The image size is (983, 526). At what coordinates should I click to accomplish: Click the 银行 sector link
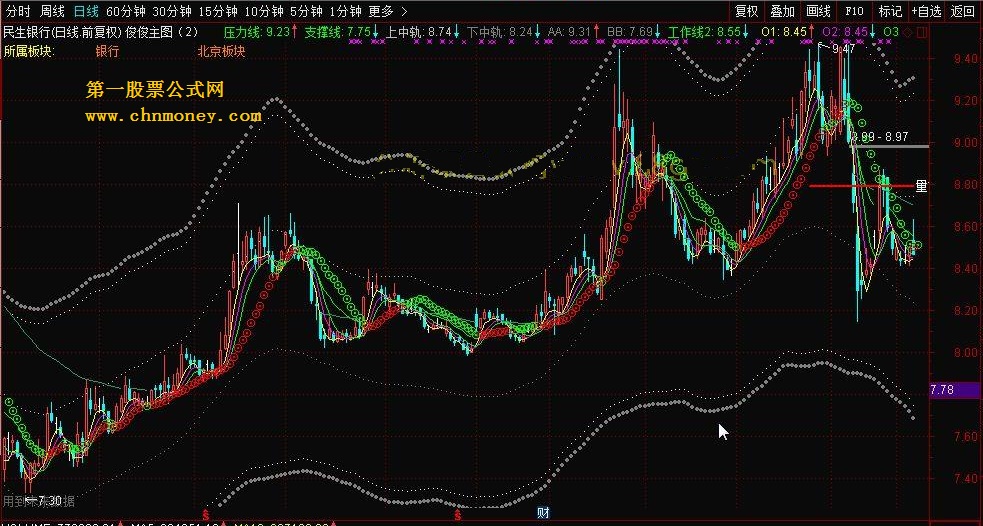coord(107,51)
